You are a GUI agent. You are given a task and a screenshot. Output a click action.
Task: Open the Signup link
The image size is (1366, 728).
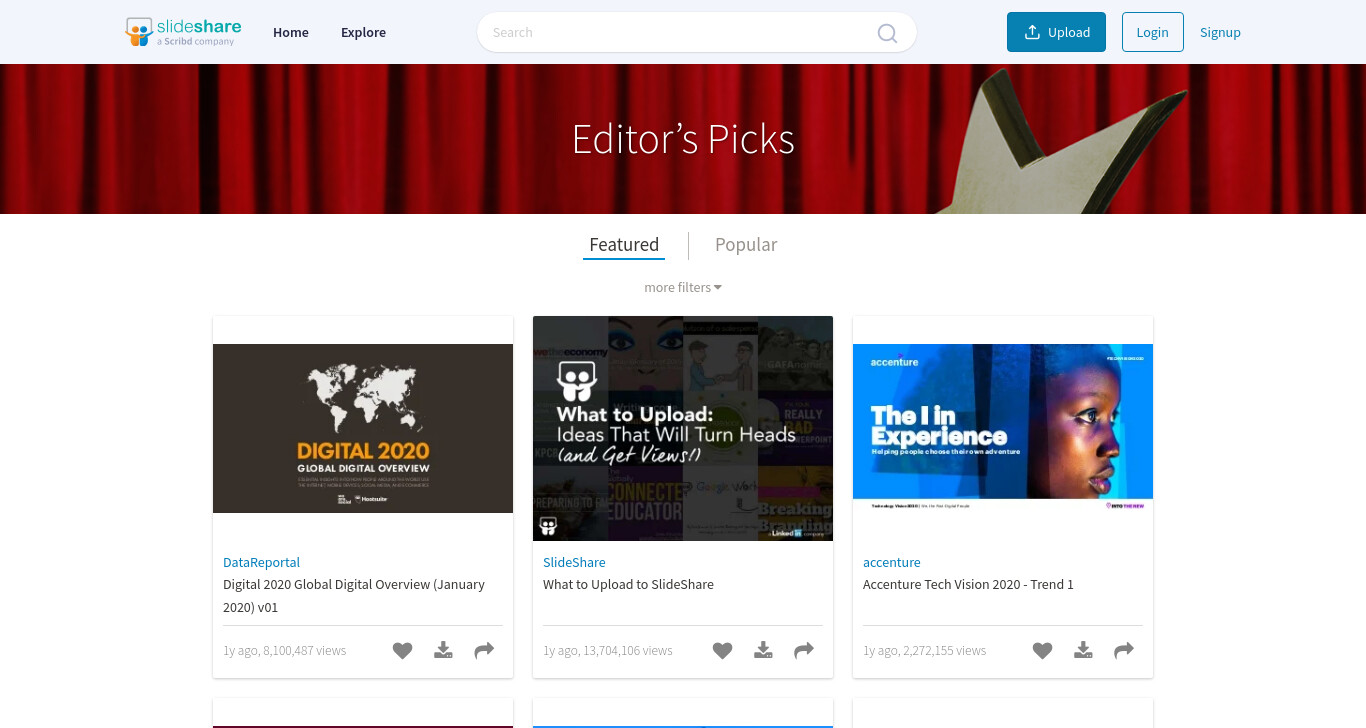coord(1220,32)
